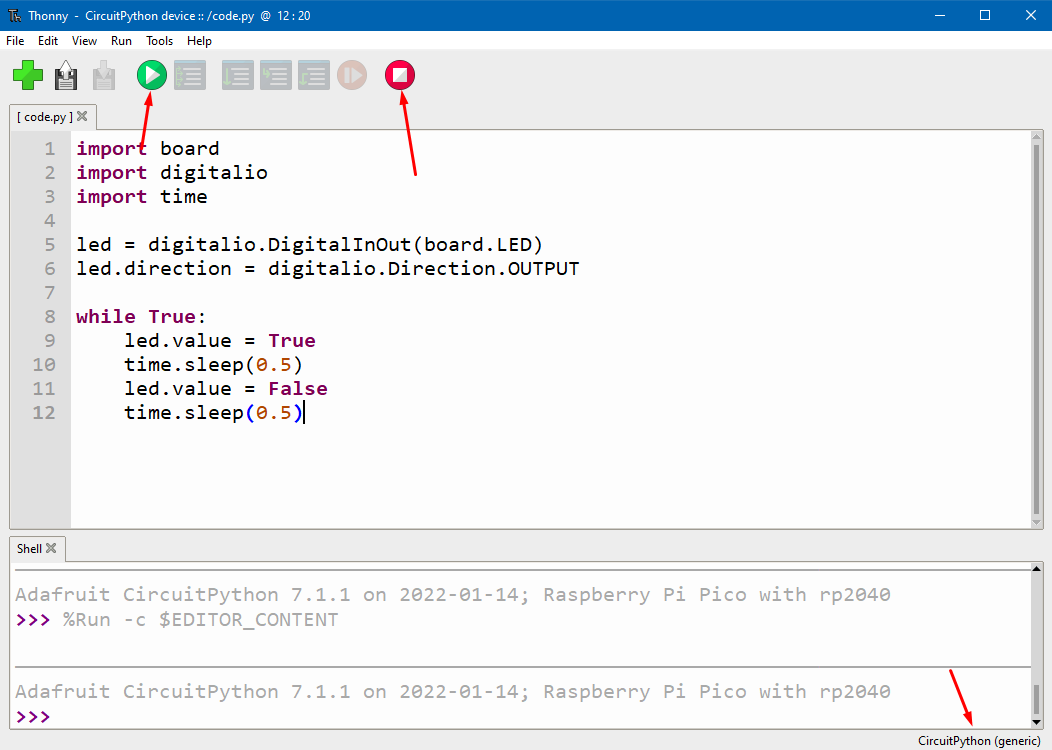Create a new file with the plus icon
Screen dimensions: 1052x750
click(x=27, y=74)
